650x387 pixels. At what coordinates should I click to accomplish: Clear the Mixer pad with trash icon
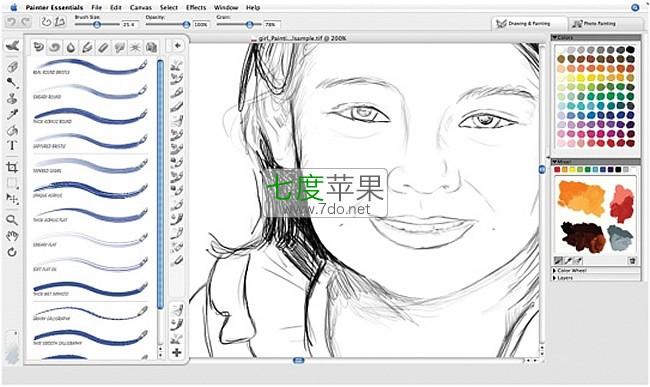click(x=632, y=261)
